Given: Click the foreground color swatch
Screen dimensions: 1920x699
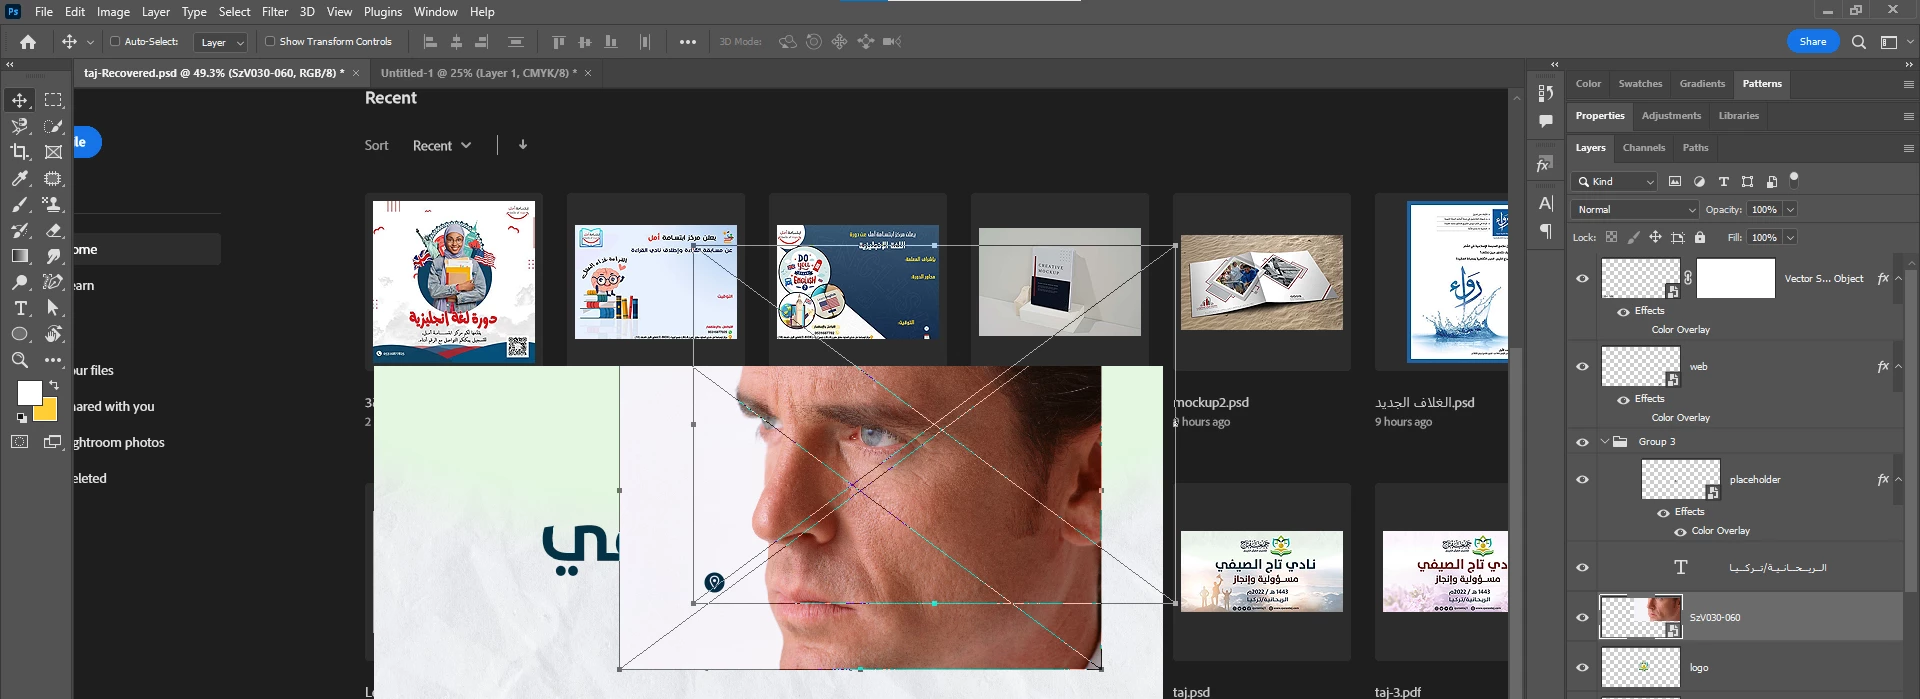Looking at the screenshot, I should (x=29, y=392).
